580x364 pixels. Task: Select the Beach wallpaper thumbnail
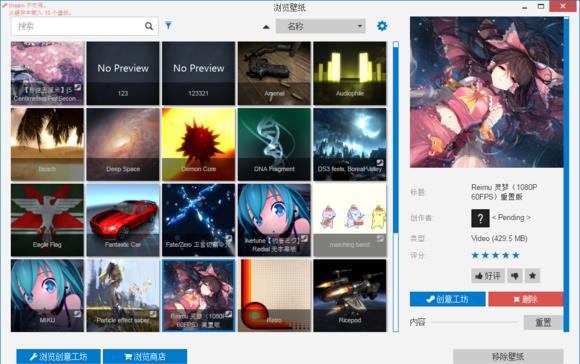[47, 144]
